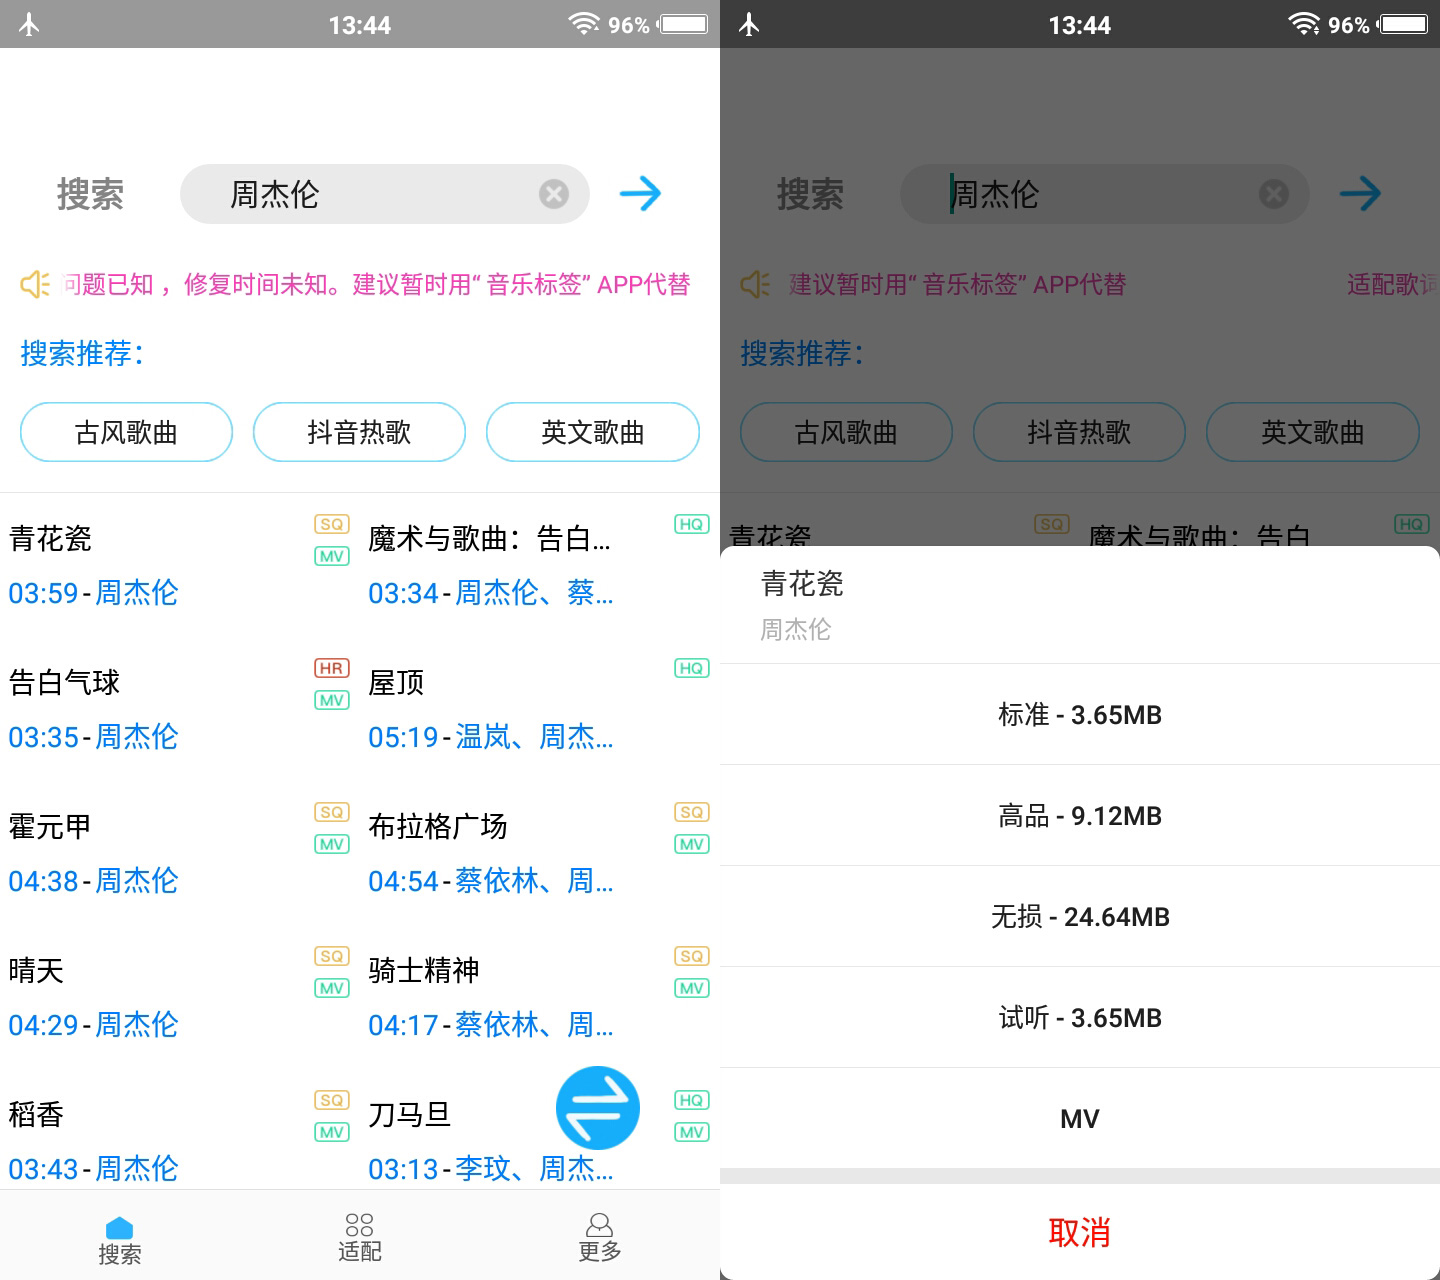Screen dimensions: 1440x1280
Task: Tap the 古风歌曲 suggestion chip, left screen
Action: 126,432
